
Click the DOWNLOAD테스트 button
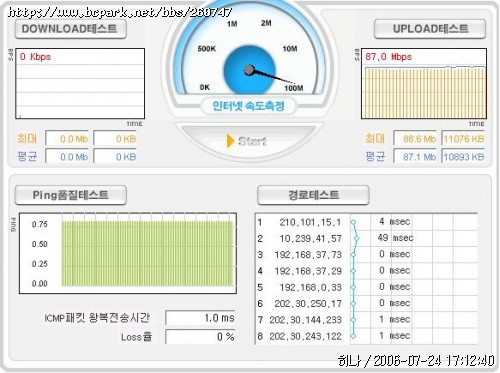click(71, 29)
